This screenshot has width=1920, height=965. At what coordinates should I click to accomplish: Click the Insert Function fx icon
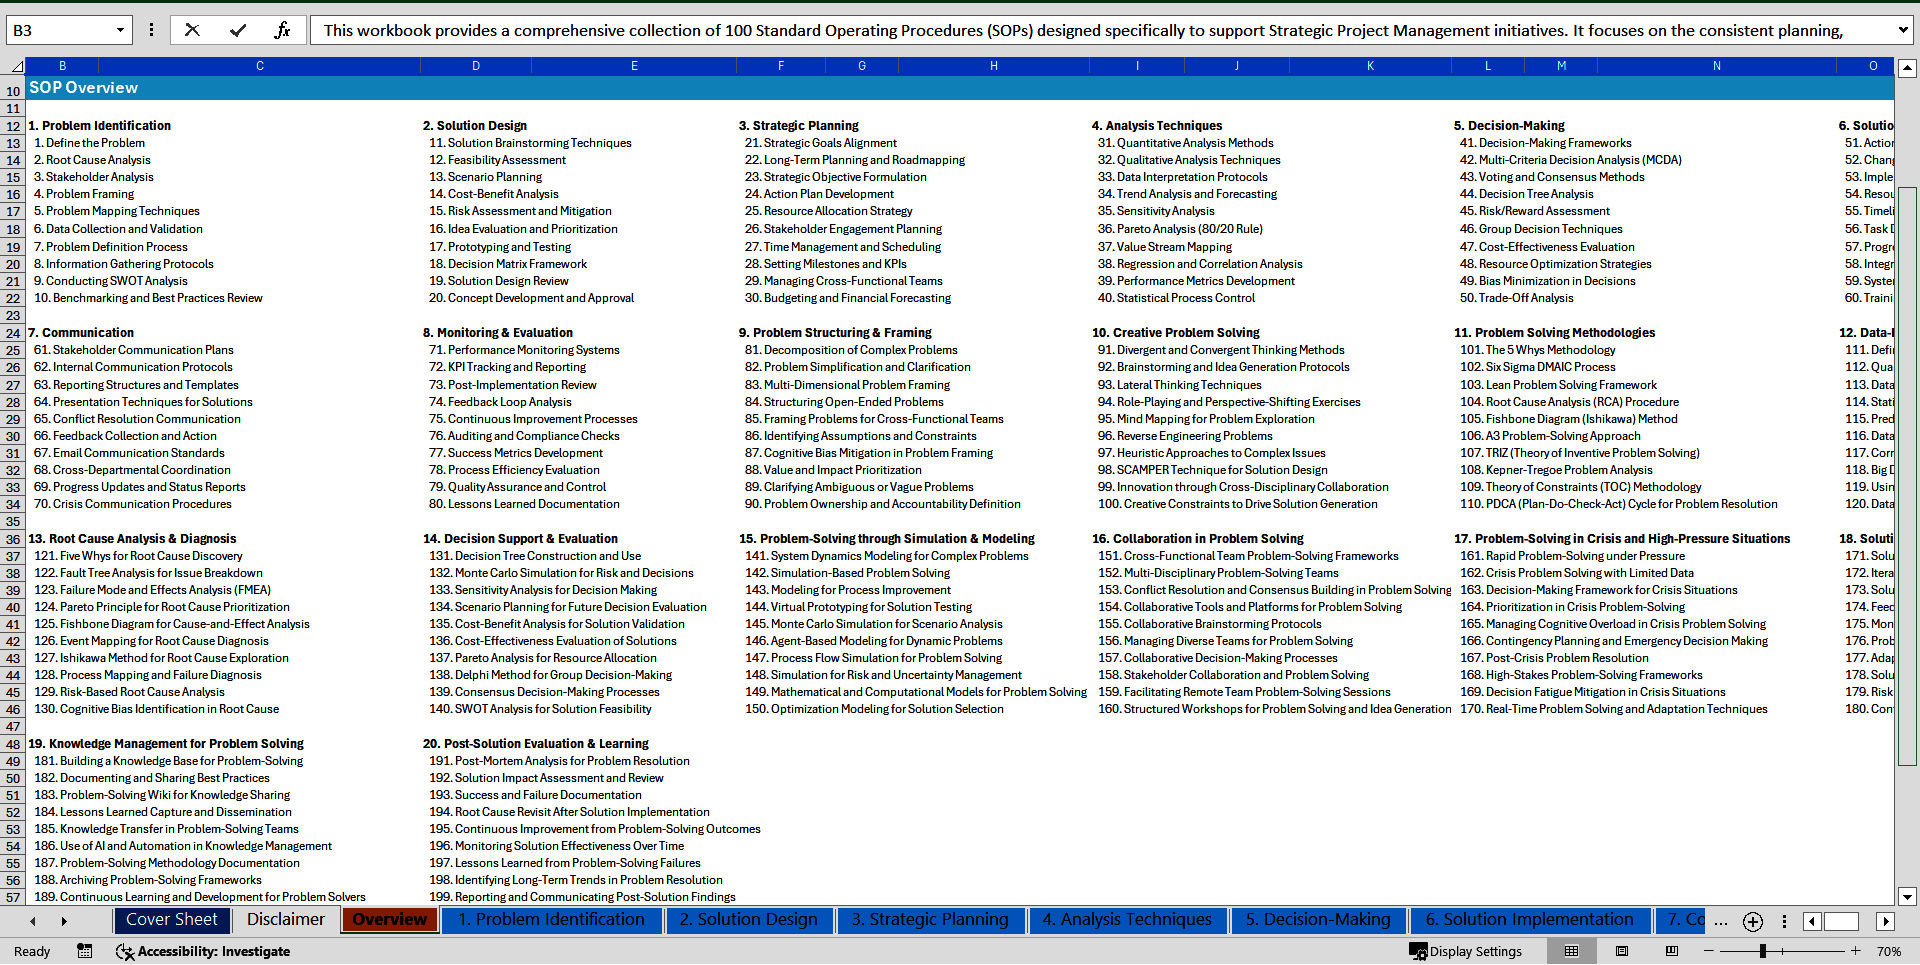pos(282,30)
